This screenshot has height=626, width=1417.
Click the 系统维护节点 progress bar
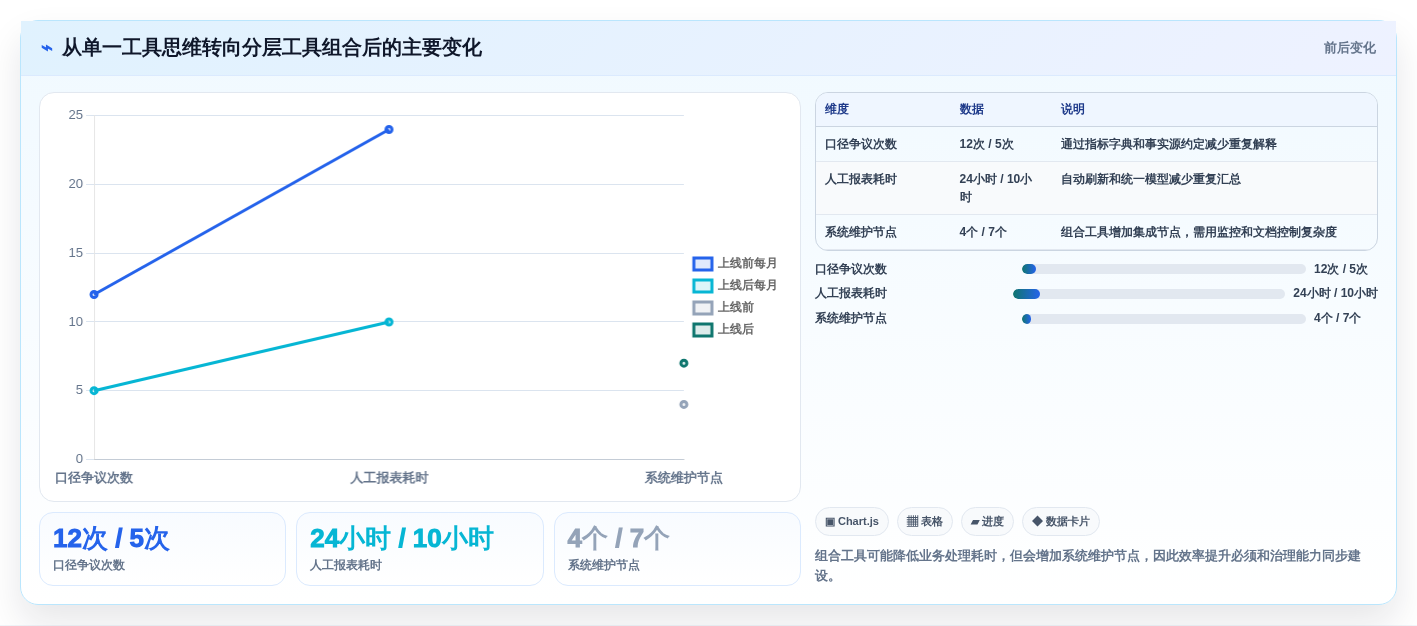coord(1164,319)
